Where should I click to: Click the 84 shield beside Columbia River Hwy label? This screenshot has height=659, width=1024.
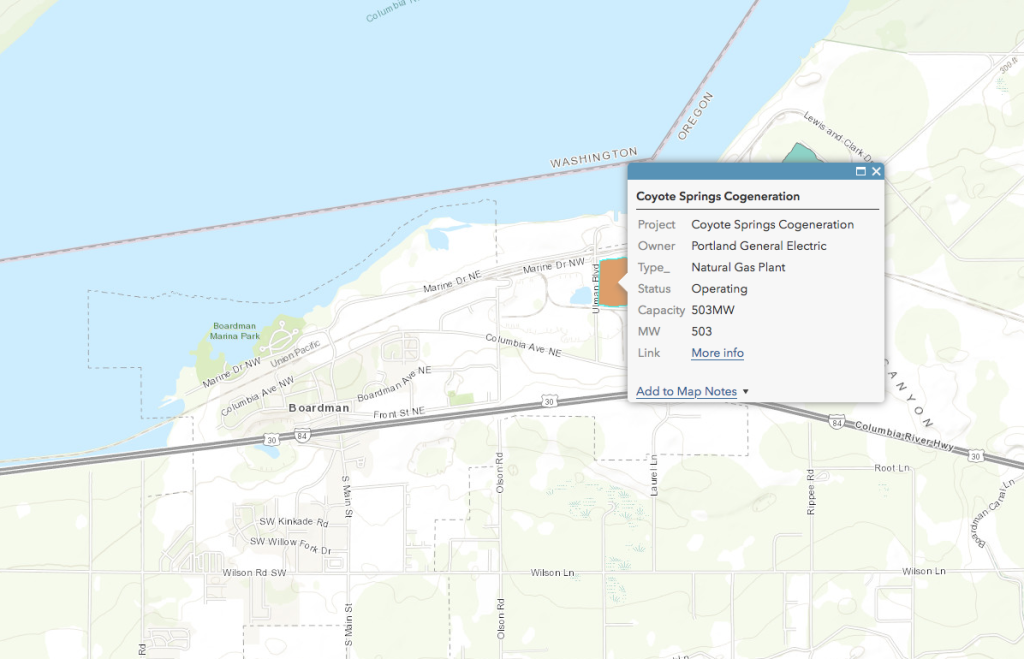point(836,424)
